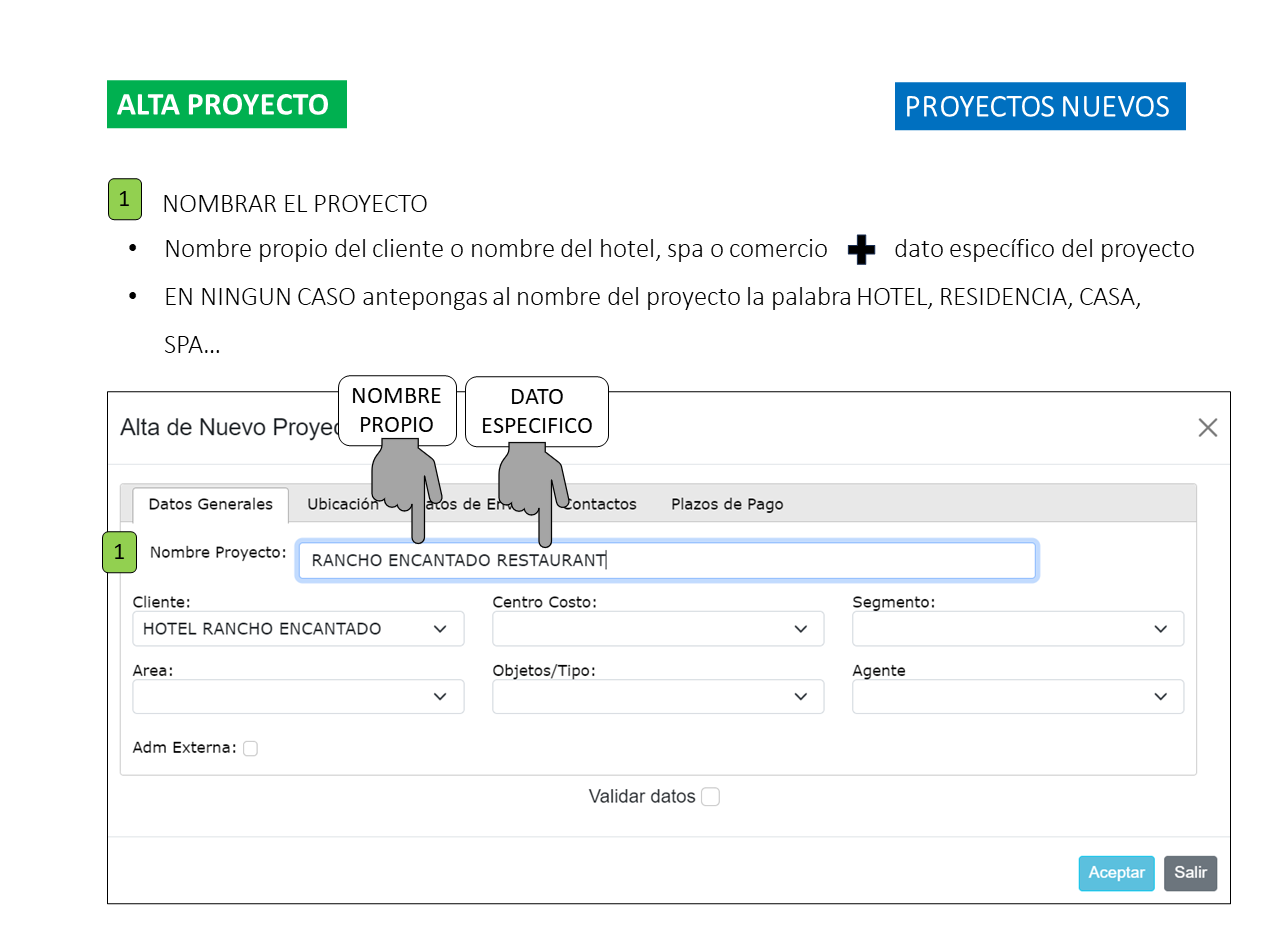Click the green 1 badge beside Nombre Proyecto
Screen dimensions: 1280x945
[x=119, y=552]
